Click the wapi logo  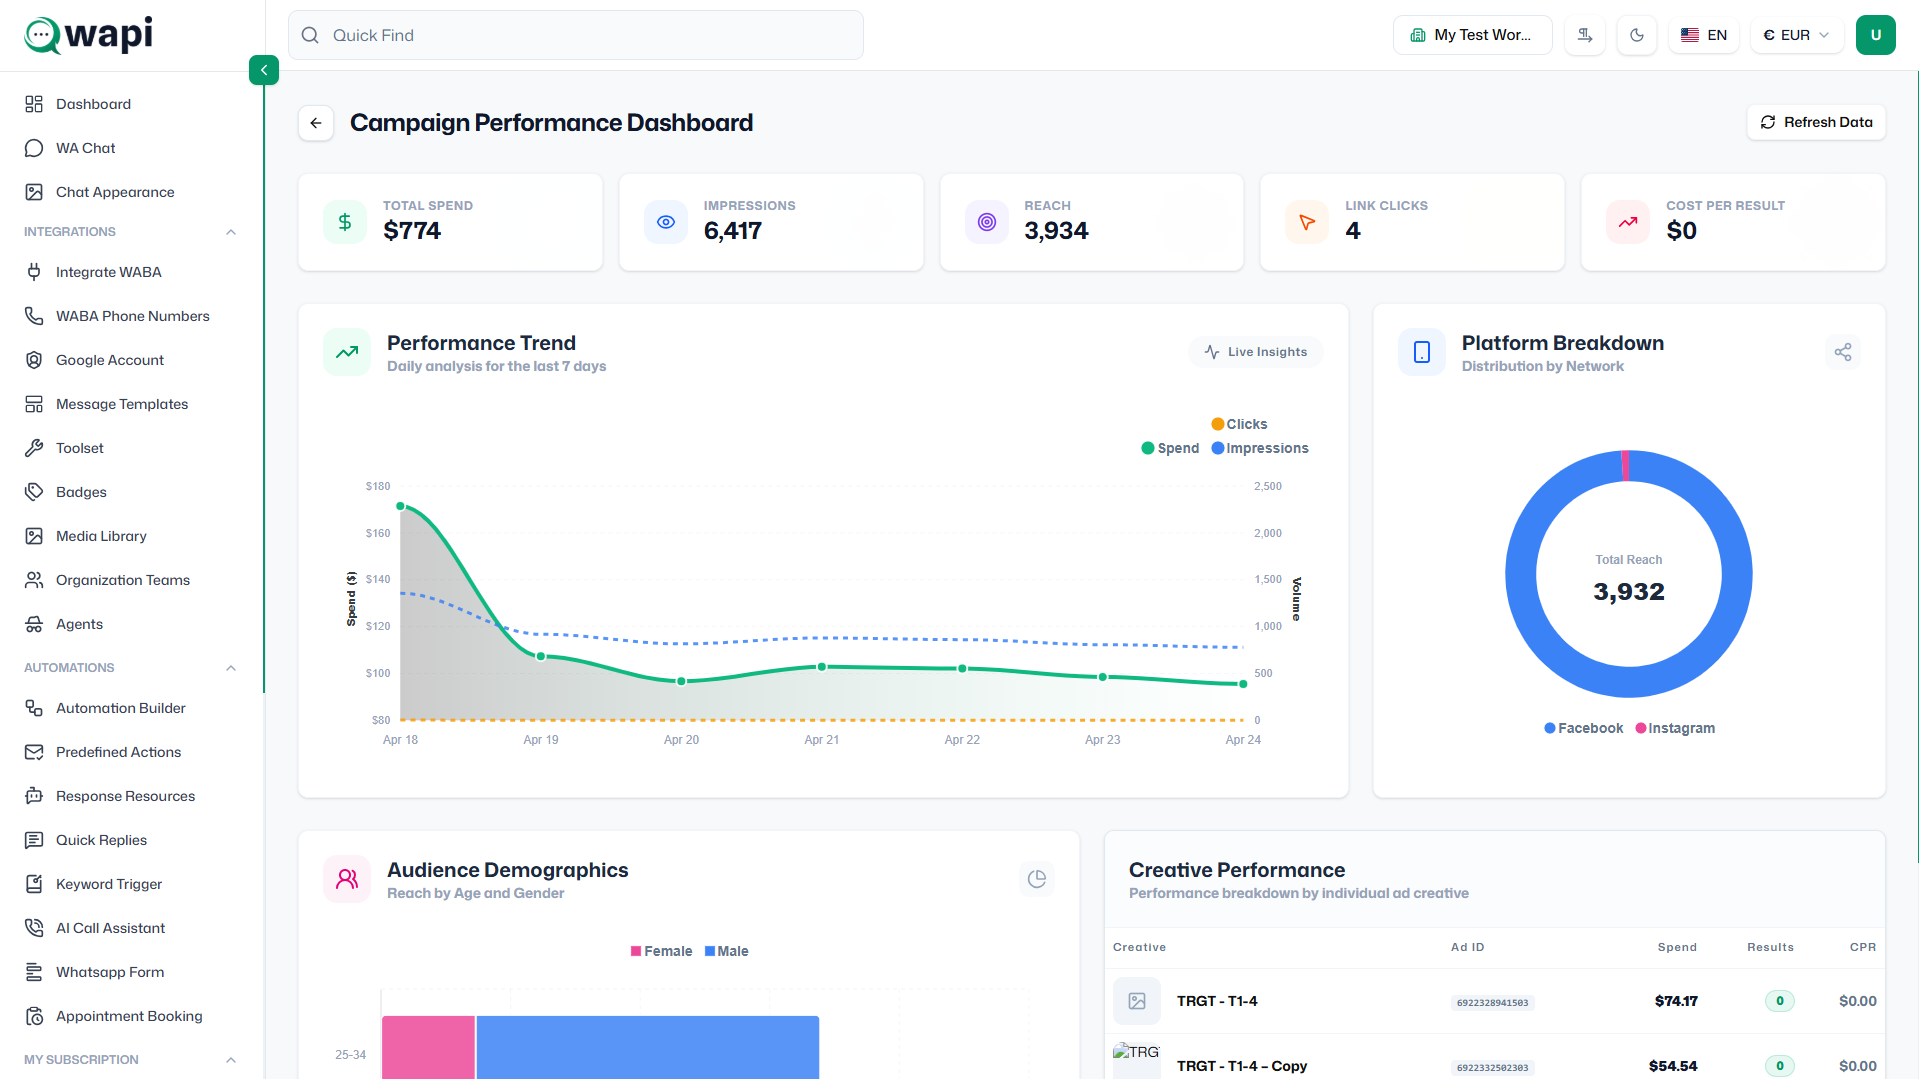click(x=89, y=35)
